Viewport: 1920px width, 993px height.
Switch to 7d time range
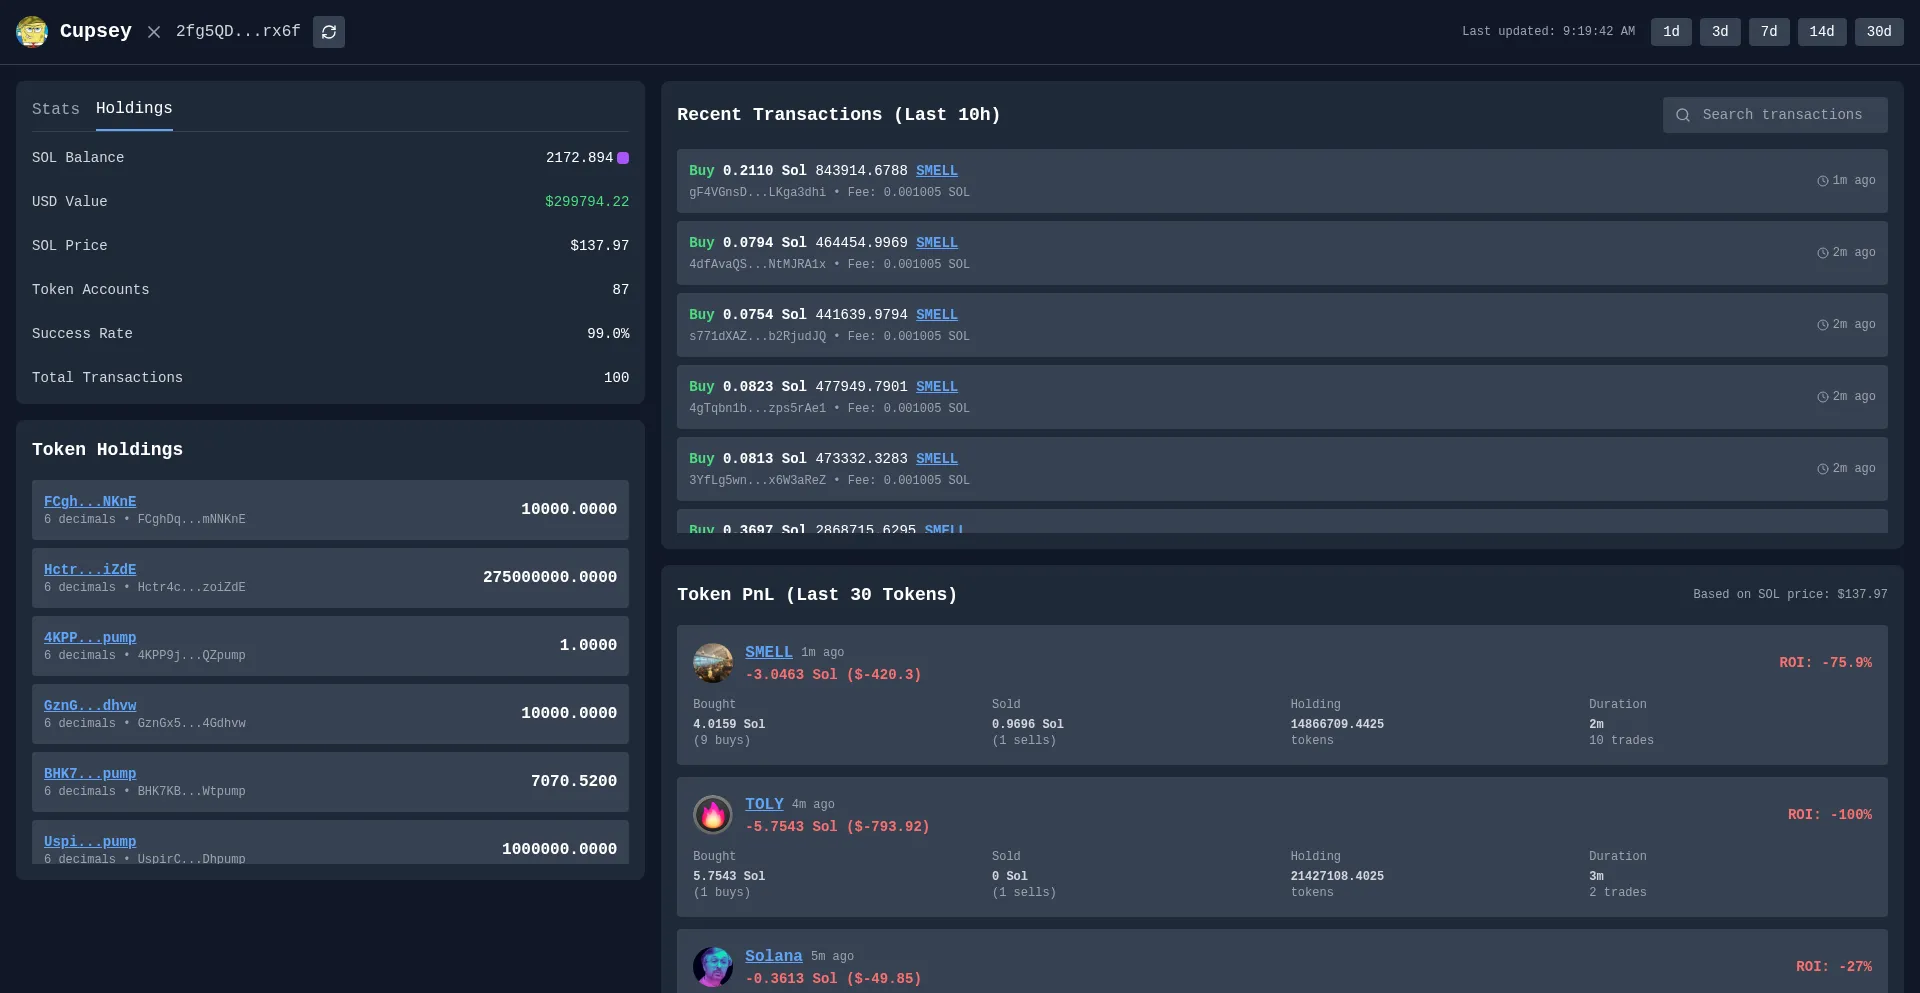click(x=1769, y=32)
